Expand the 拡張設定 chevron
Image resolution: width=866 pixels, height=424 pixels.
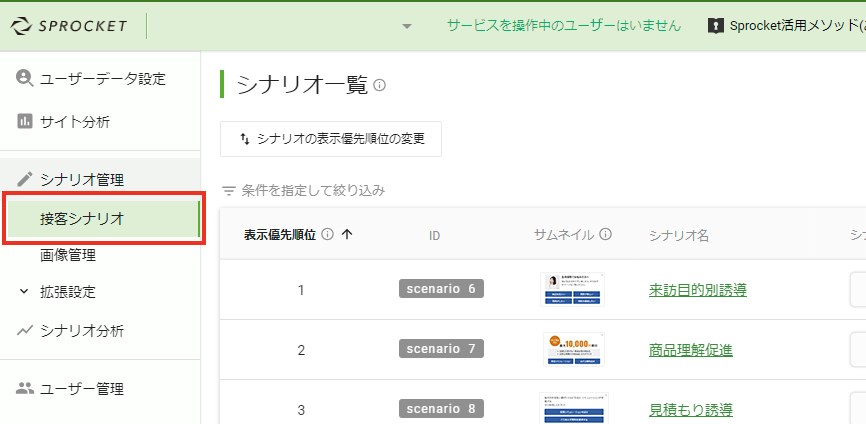click(x=24, y=292)
